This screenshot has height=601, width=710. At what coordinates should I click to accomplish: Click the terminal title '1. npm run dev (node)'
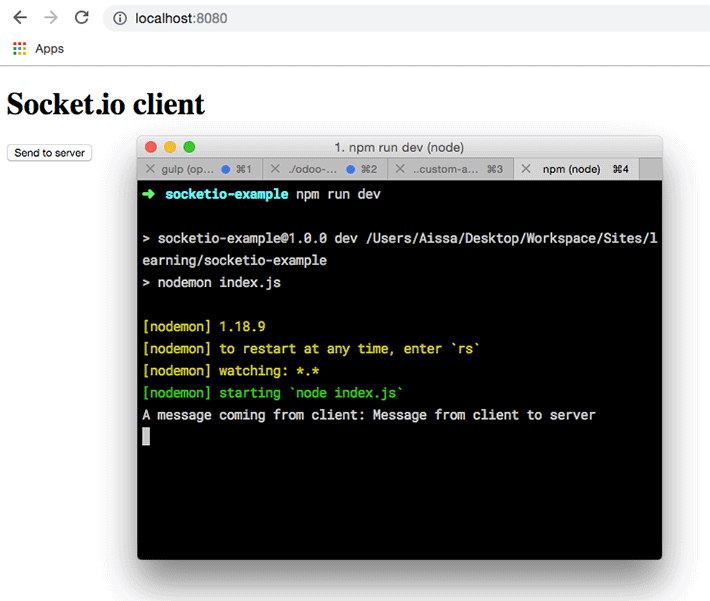click(399, 147)
